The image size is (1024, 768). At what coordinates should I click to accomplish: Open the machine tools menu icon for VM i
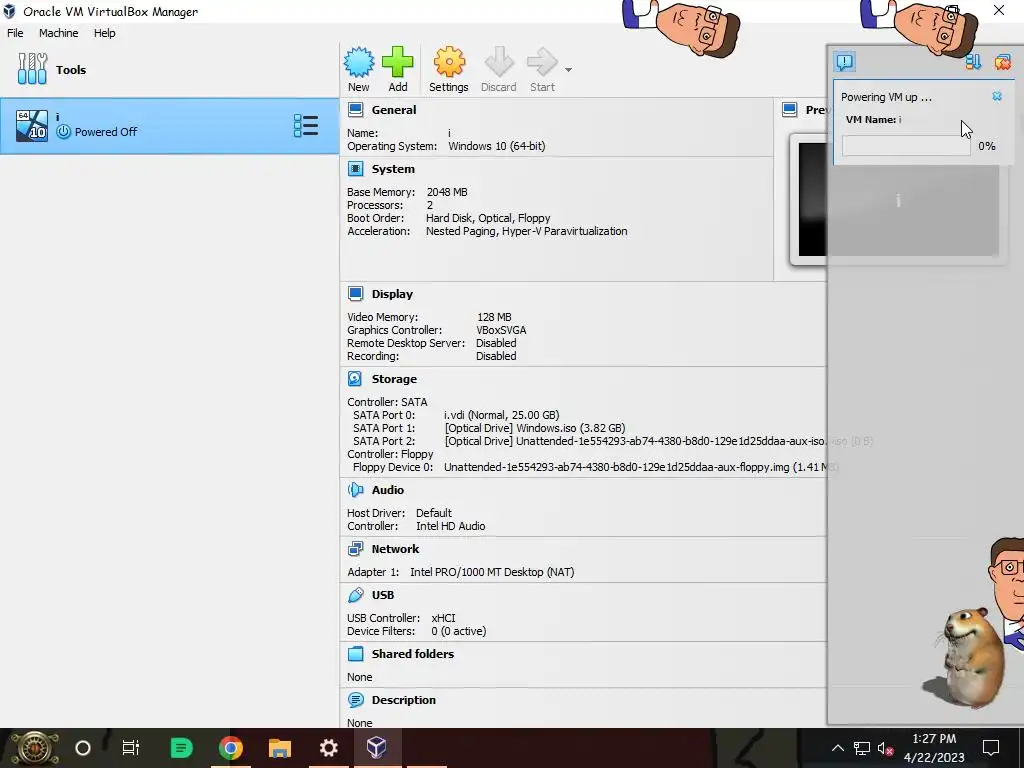pyautogui.click(x=306, y=125)
